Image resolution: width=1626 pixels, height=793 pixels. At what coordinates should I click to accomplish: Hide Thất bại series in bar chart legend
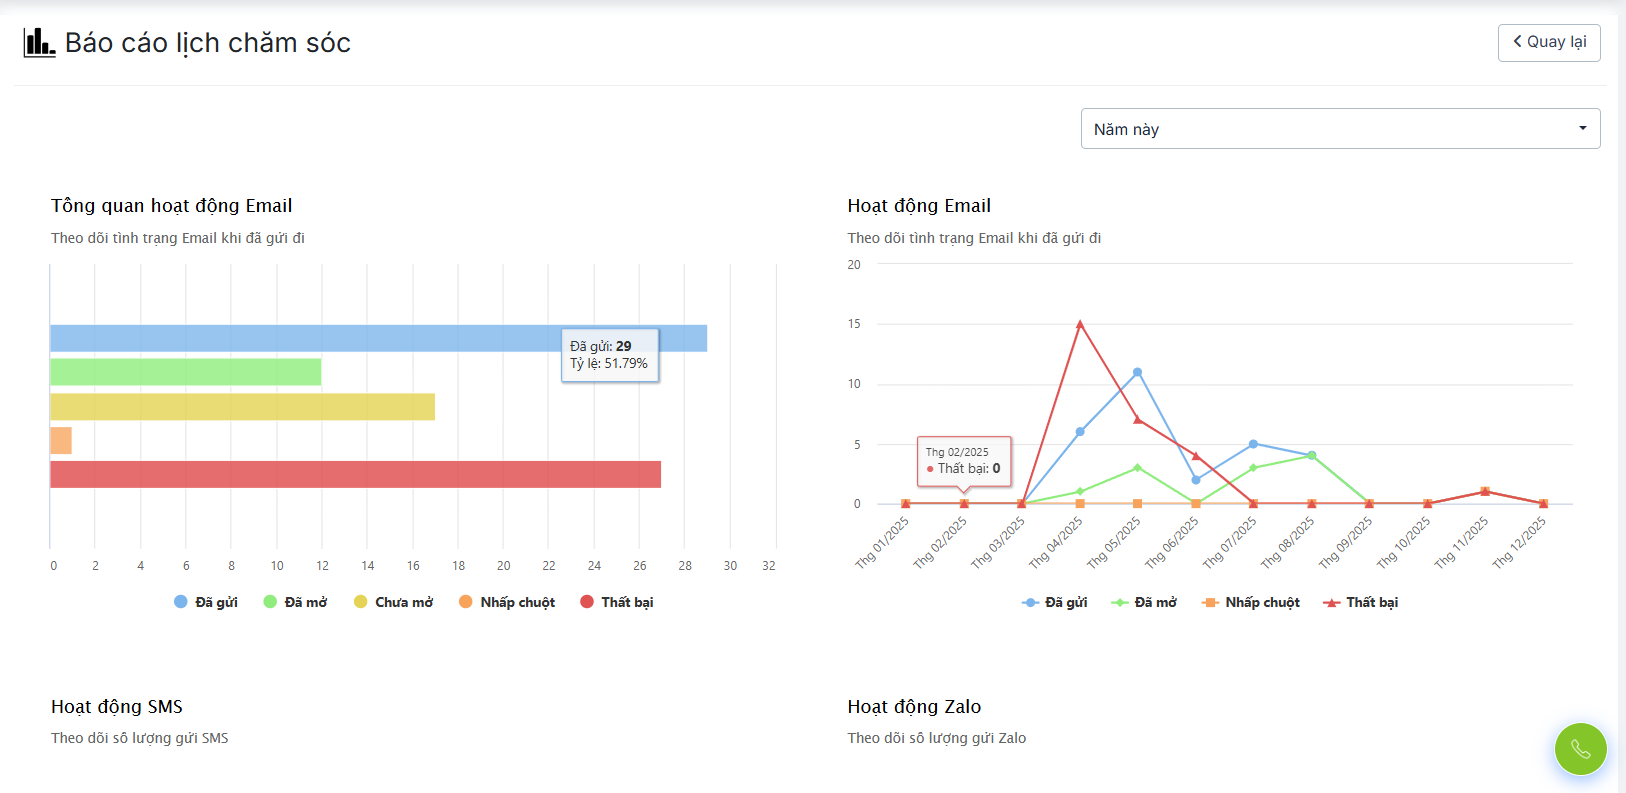click(617, 602)
